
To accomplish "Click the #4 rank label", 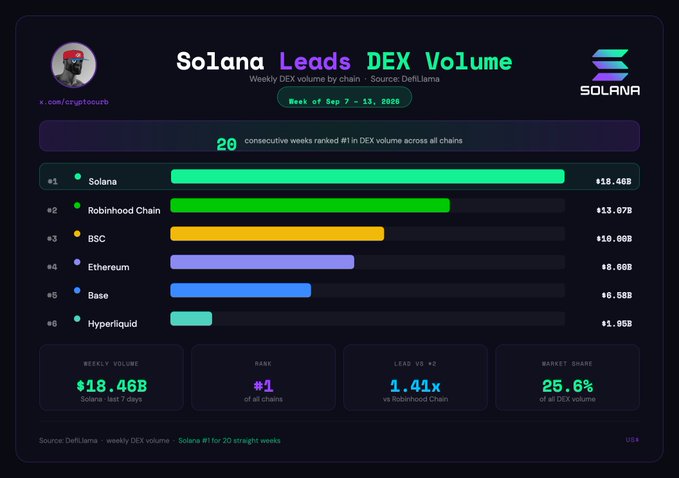I will [52, 267].
